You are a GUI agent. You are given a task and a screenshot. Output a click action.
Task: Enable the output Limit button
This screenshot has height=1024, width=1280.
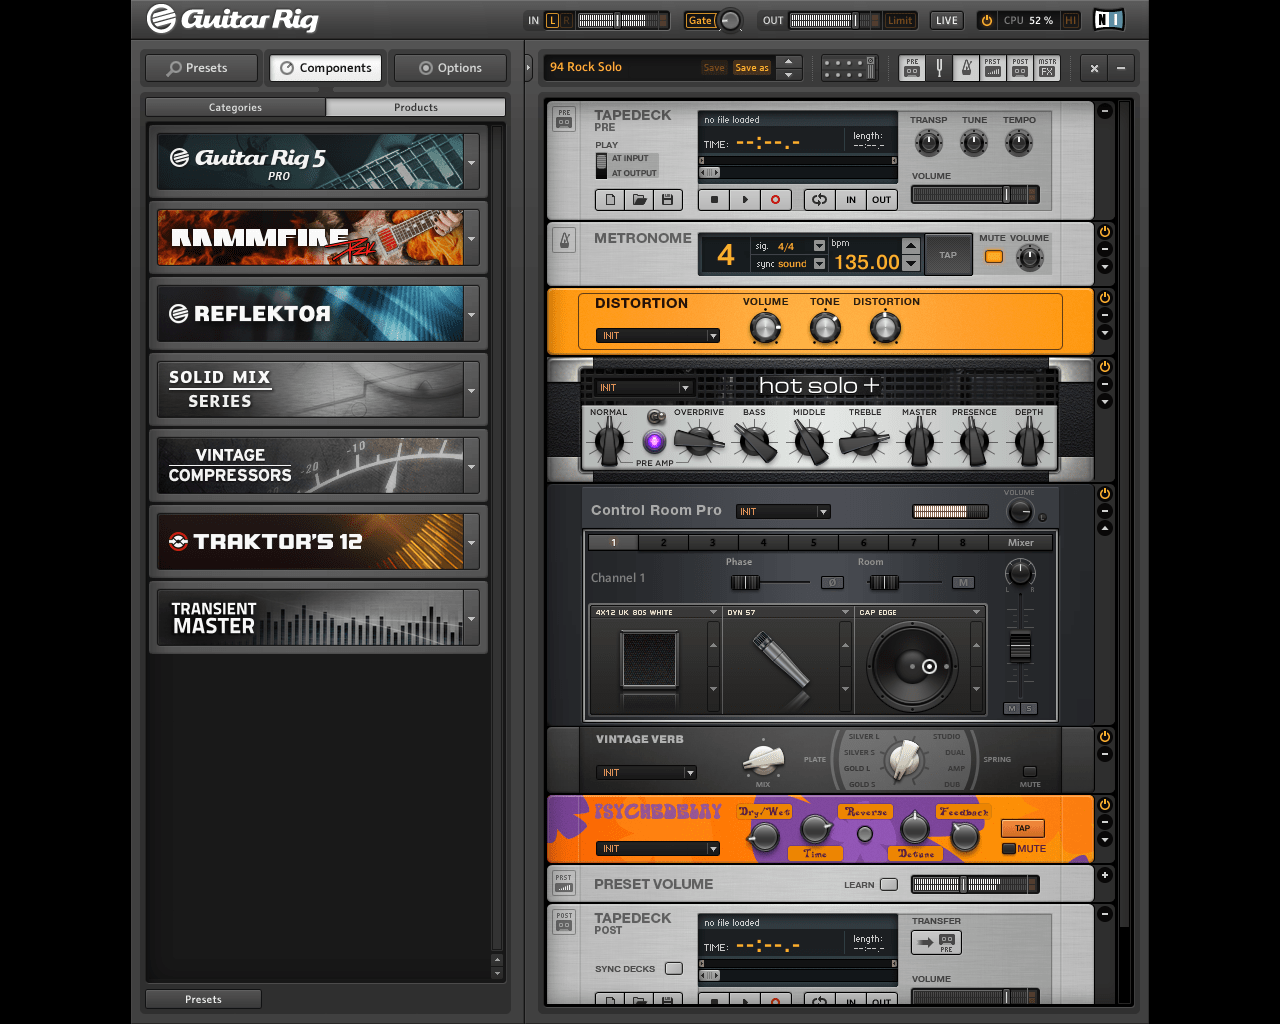(900, 20)
